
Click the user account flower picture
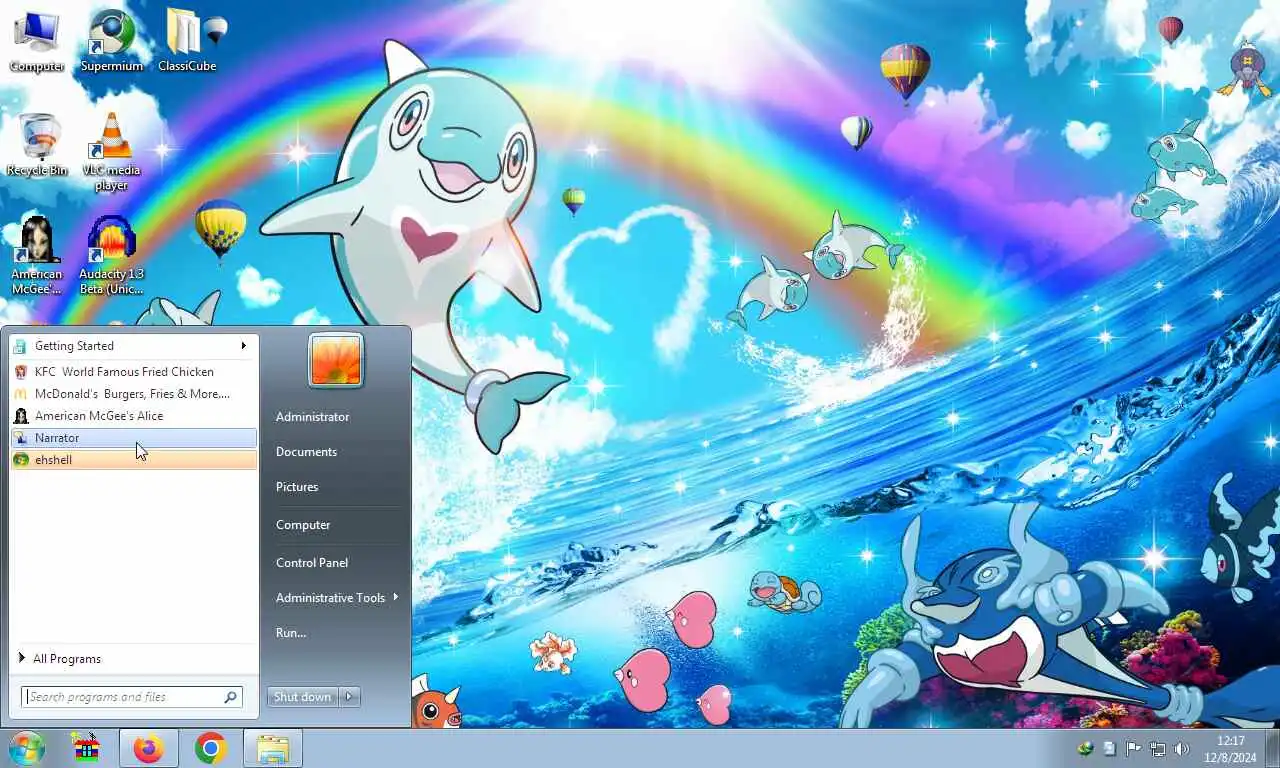coord(336,360)
